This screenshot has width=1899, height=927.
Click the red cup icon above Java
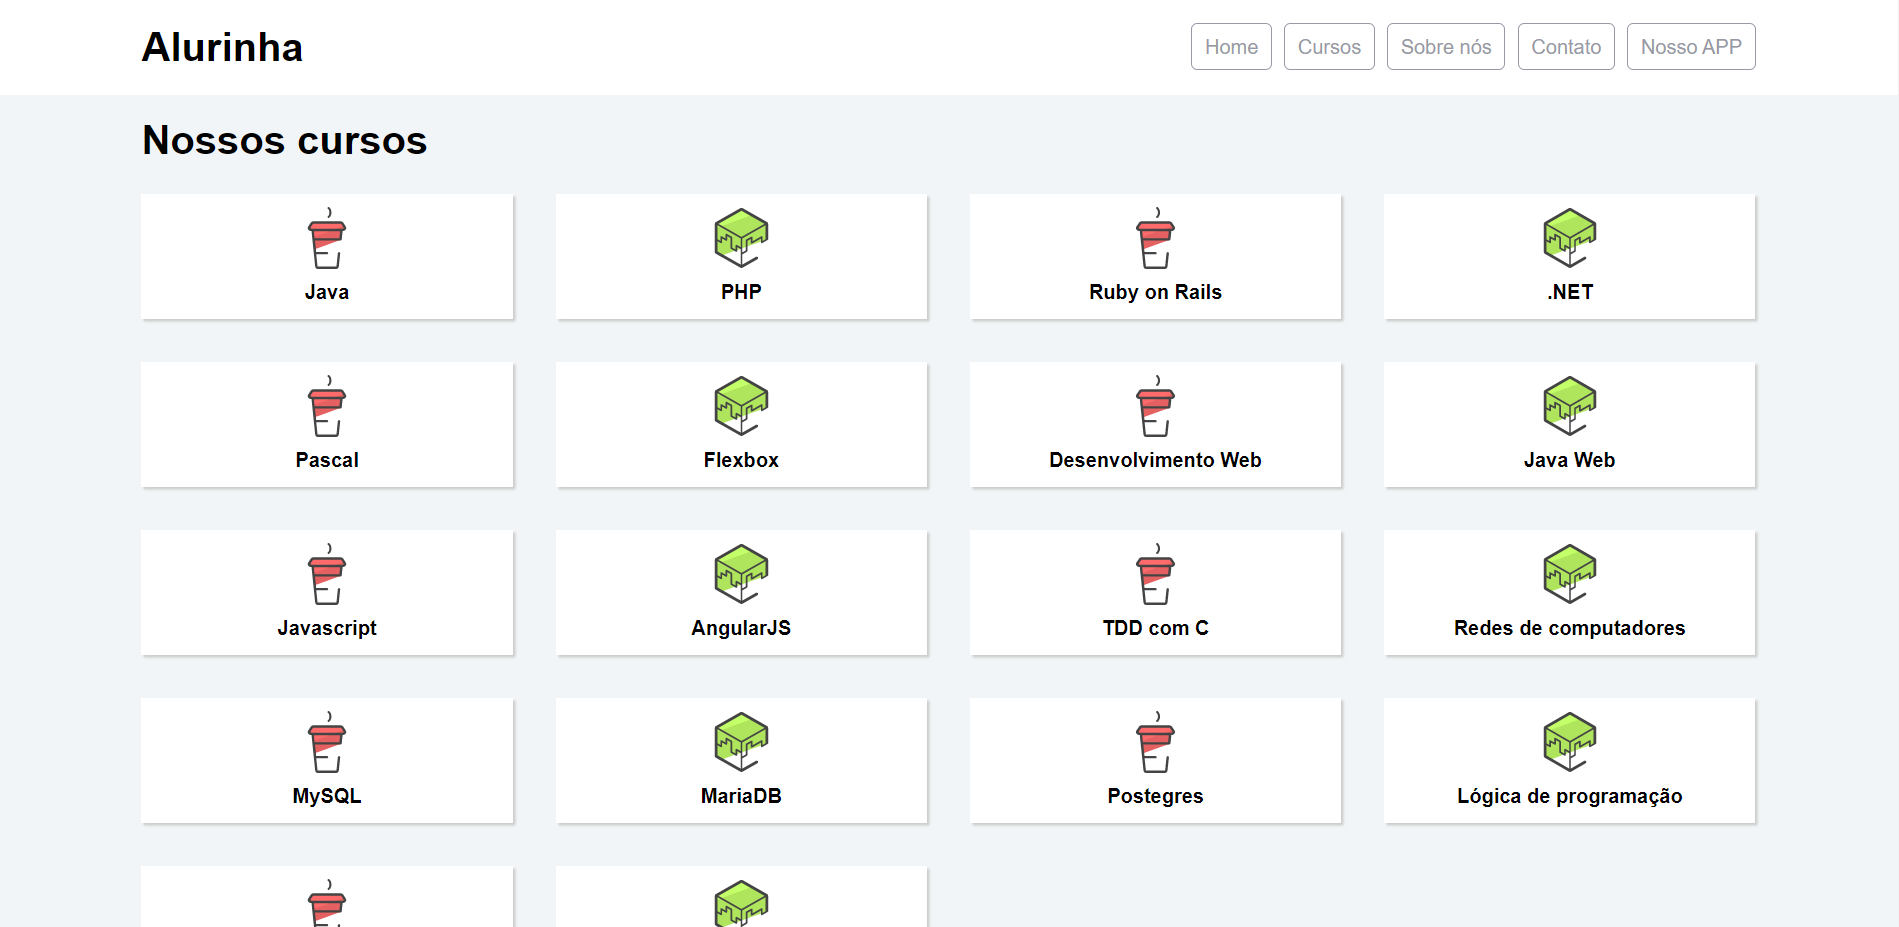click(327, 238)
